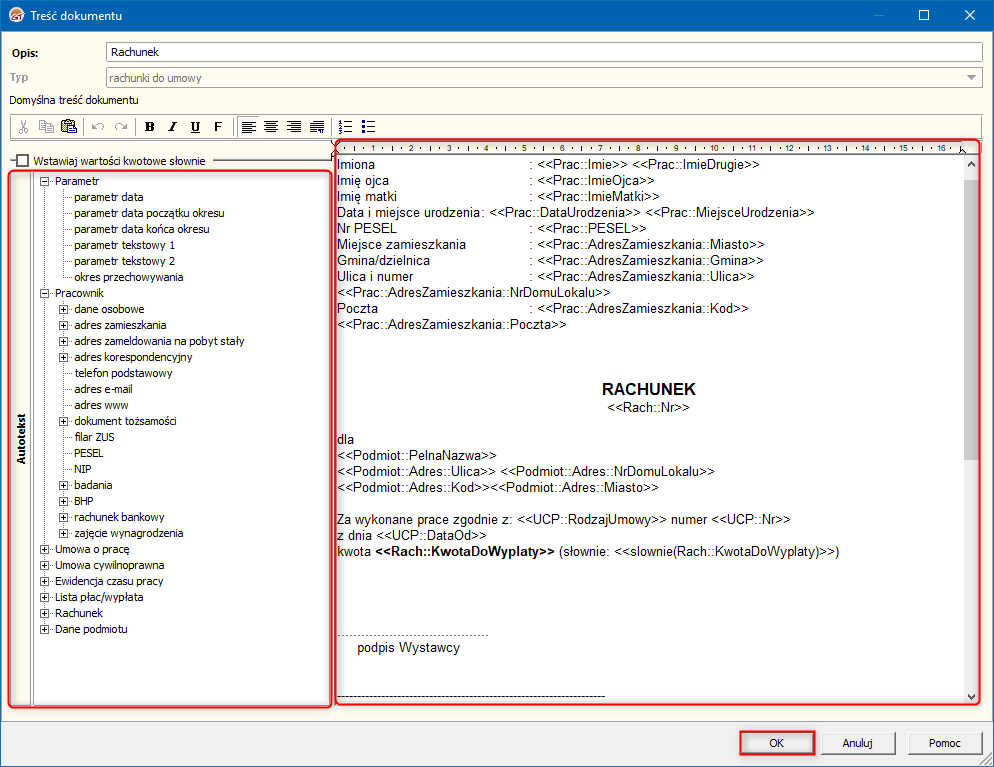Select parametr data początku okresu

click(x=149, y=213)
